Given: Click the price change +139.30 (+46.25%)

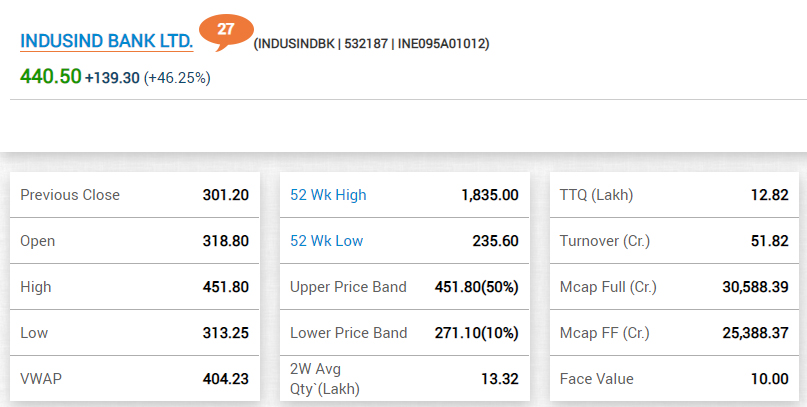Looking at the screenshot, I should pos(147,78).
